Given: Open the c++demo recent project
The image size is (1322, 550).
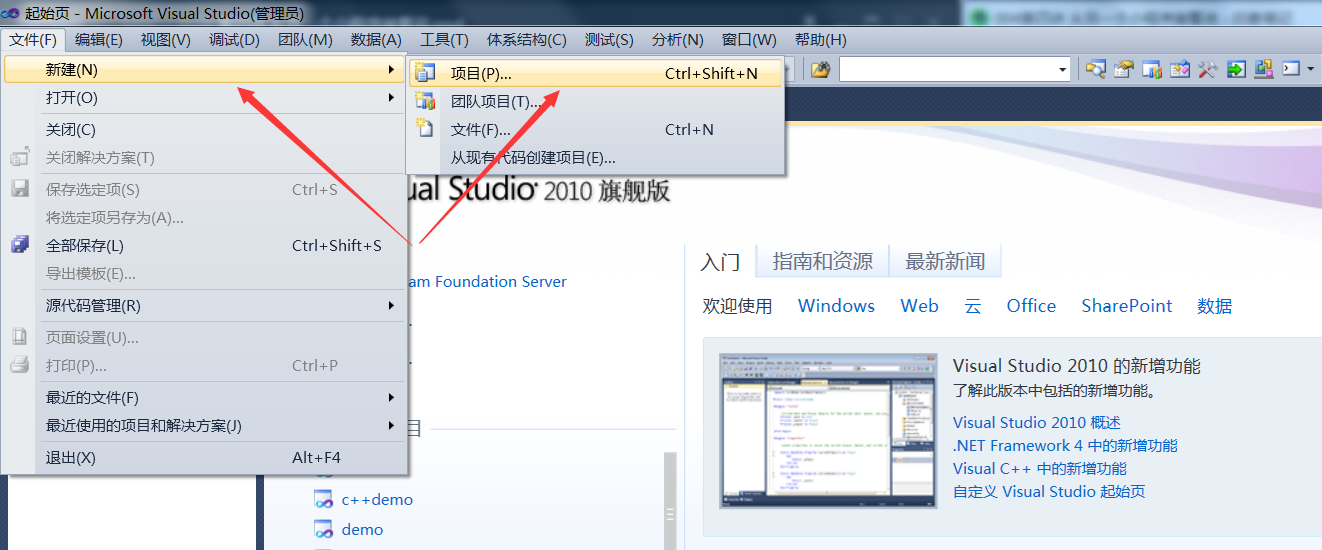Looking at the screenshot, I should (x=377, y=499).
